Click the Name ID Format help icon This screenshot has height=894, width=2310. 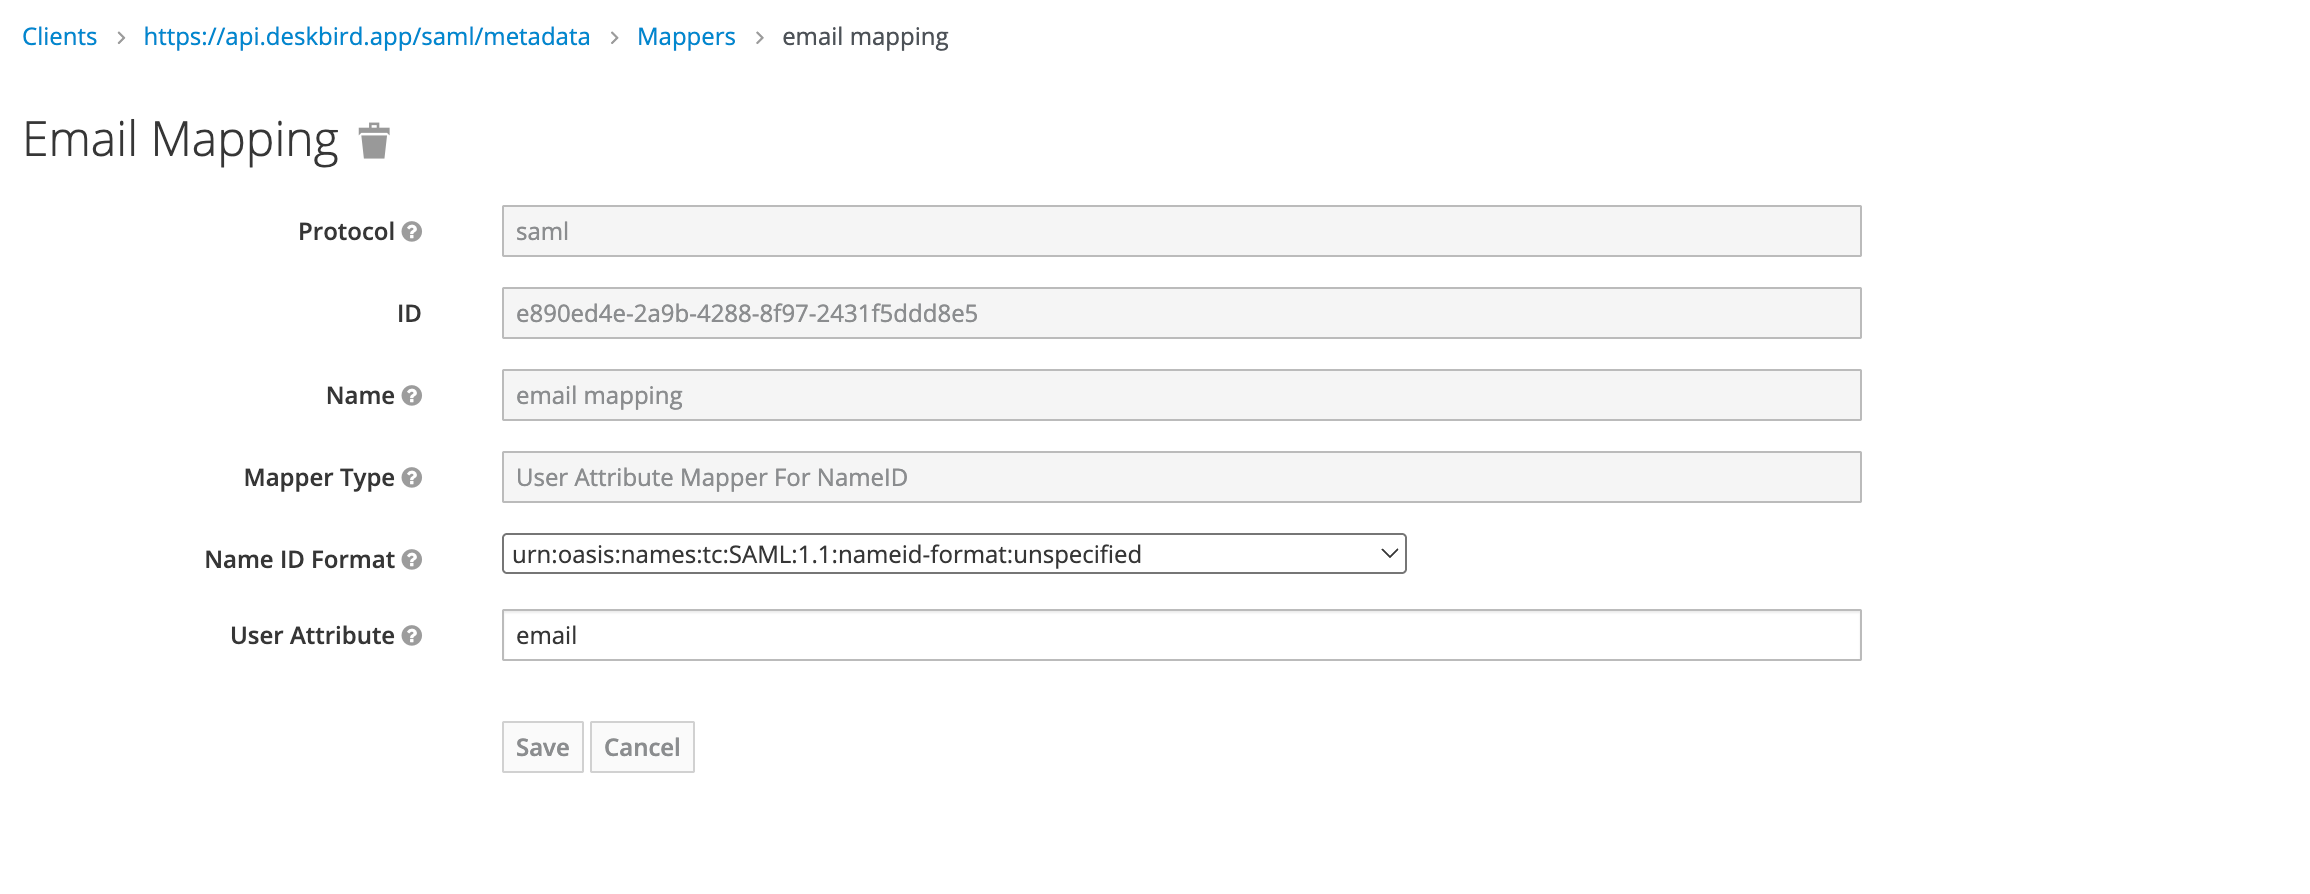coord(412,560)
